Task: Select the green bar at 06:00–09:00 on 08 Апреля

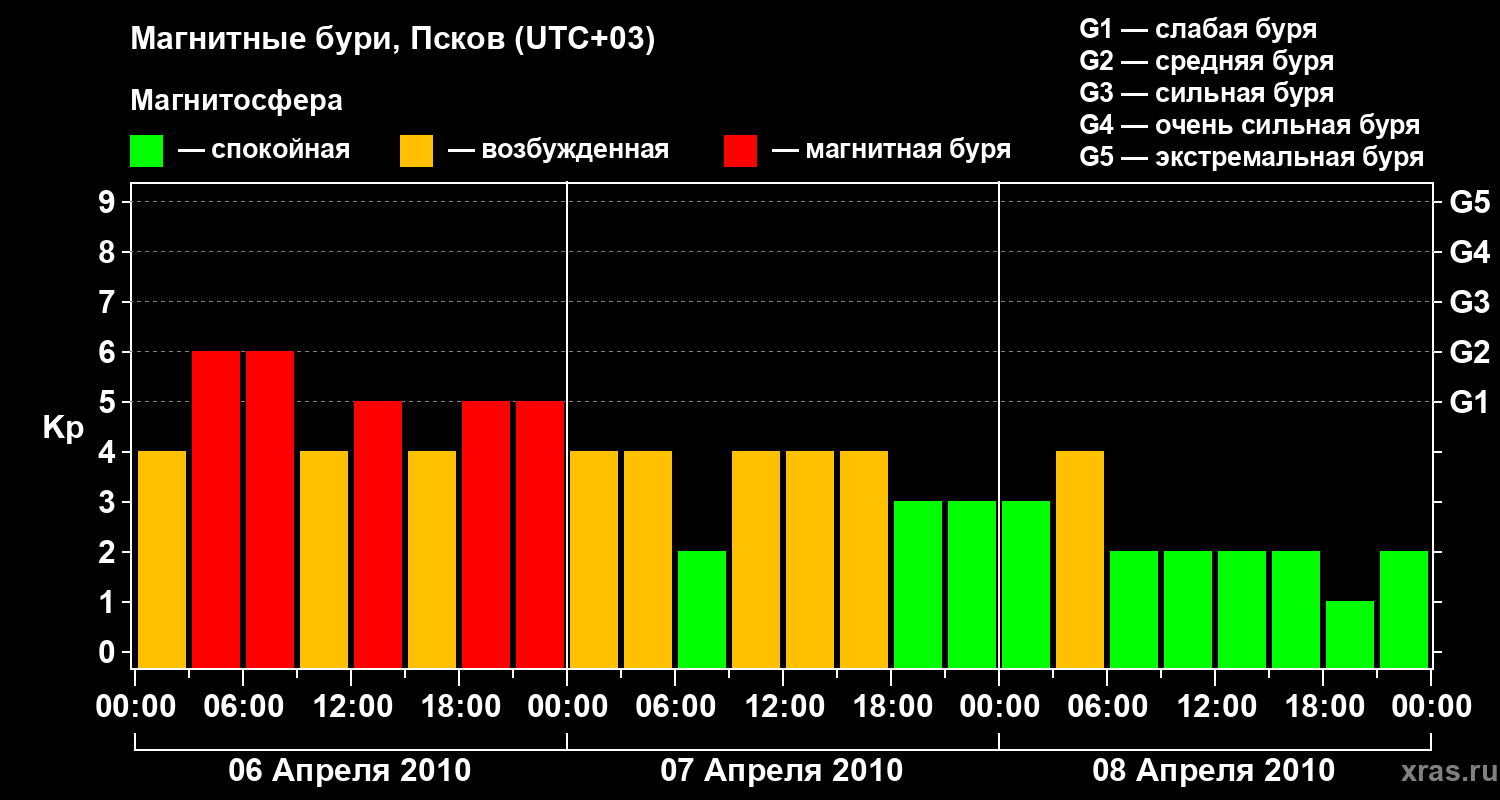Action: (1134, 609)
